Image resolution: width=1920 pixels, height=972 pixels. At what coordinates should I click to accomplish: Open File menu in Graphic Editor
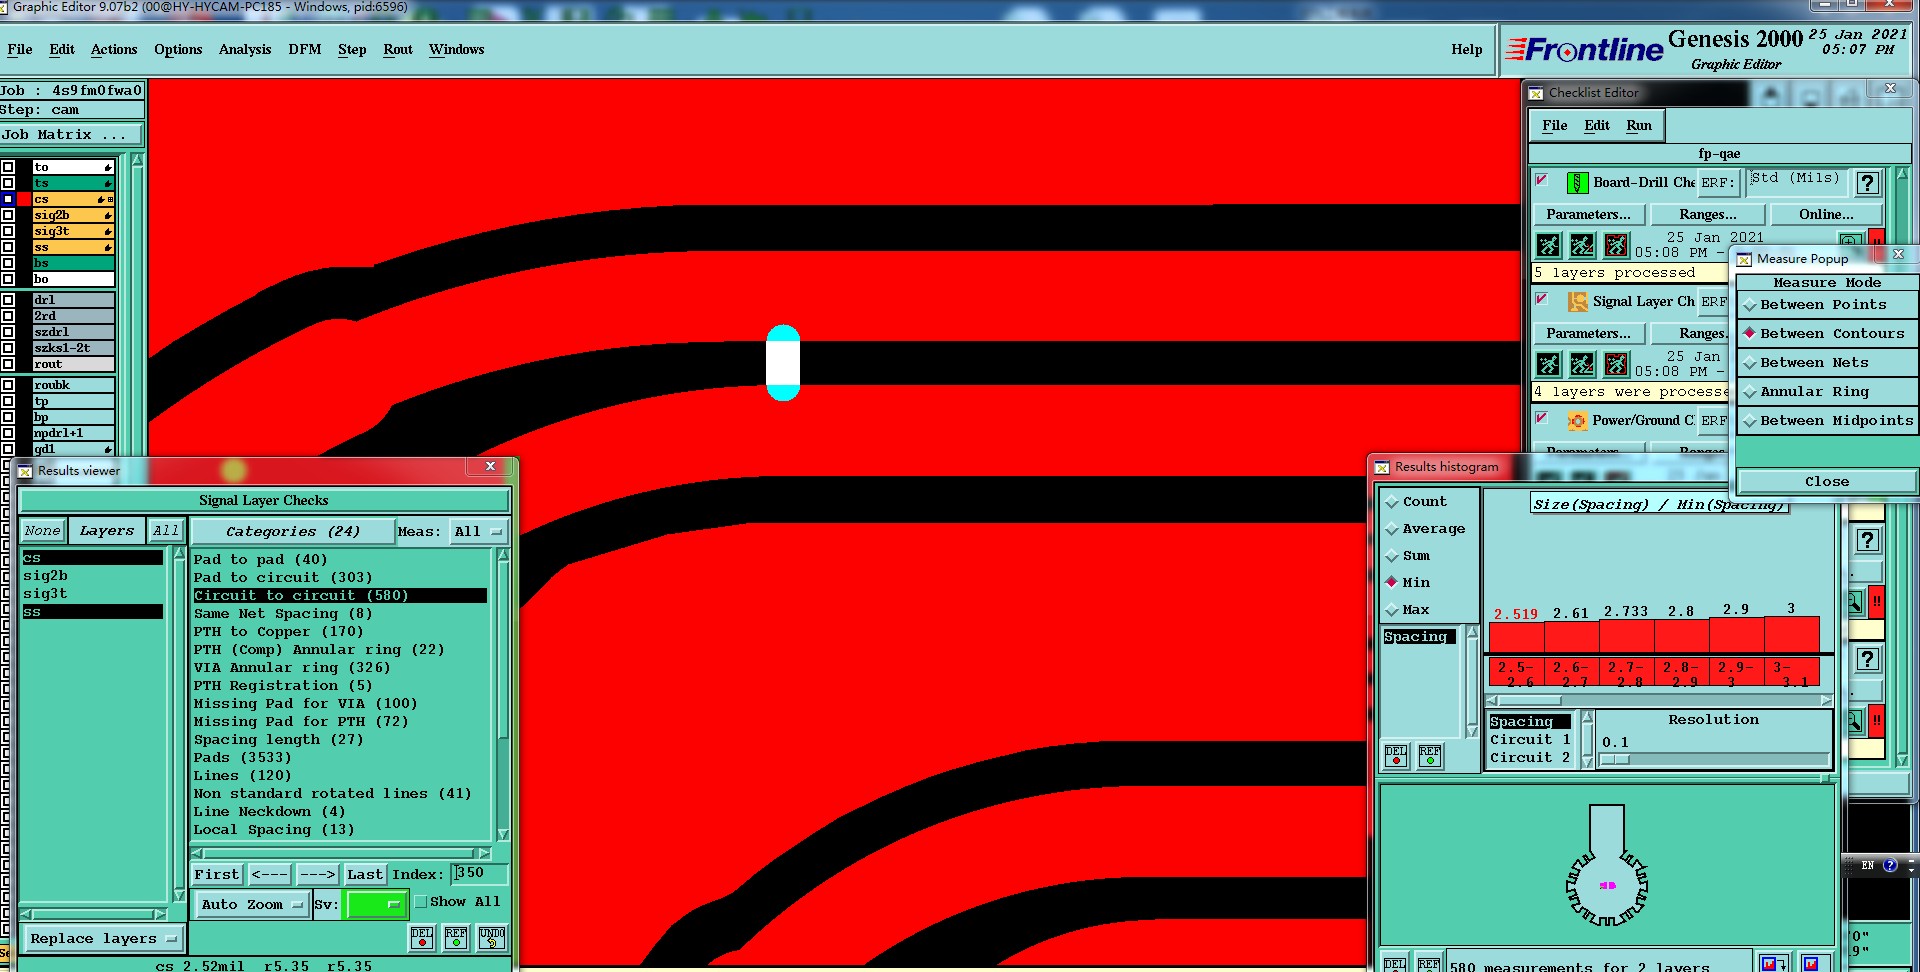pos(19,49)
